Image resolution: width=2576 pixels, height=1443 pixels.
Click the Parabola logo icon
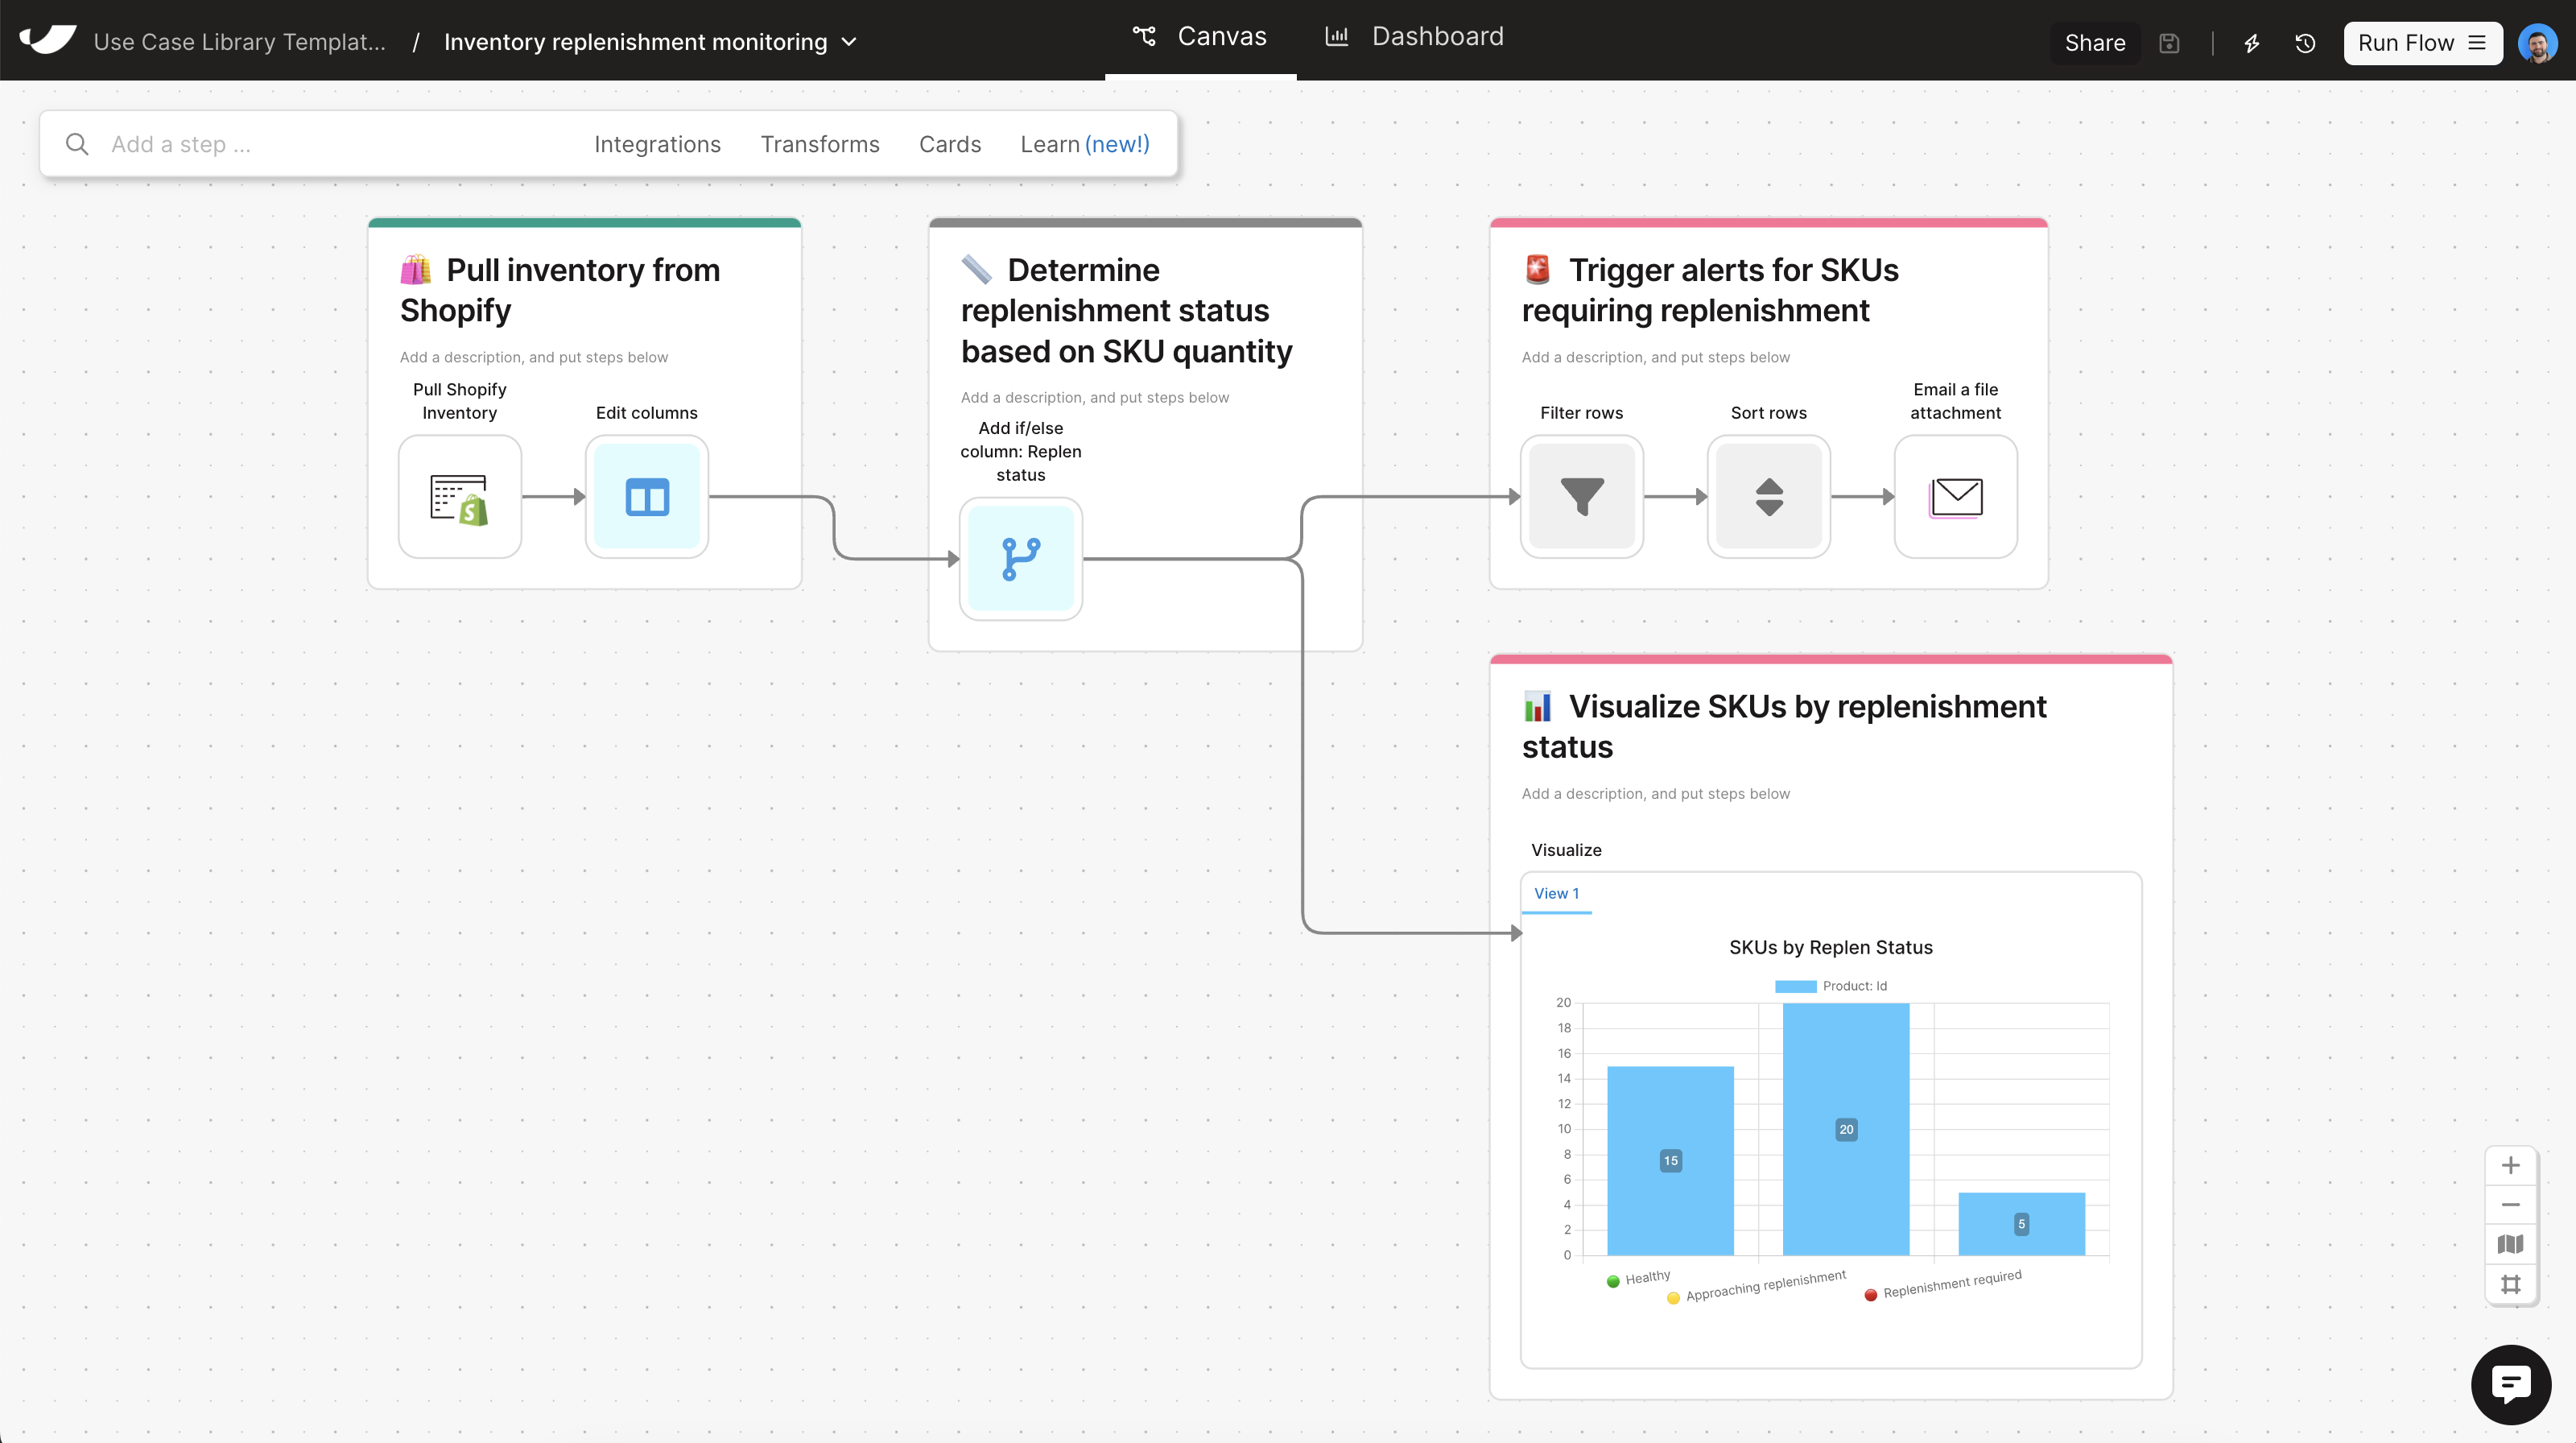[x=47, y=40]
